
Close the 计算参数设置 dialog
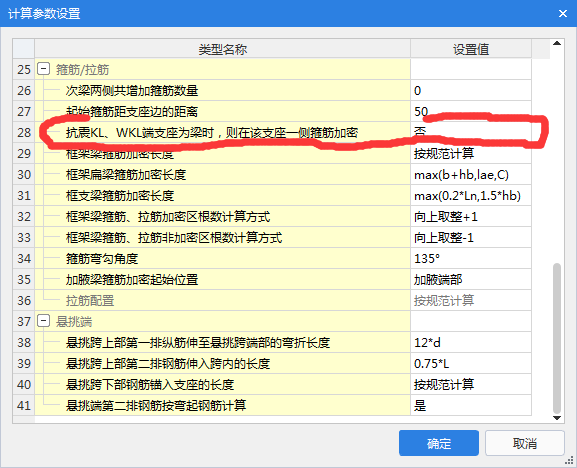tap(563, 14)
